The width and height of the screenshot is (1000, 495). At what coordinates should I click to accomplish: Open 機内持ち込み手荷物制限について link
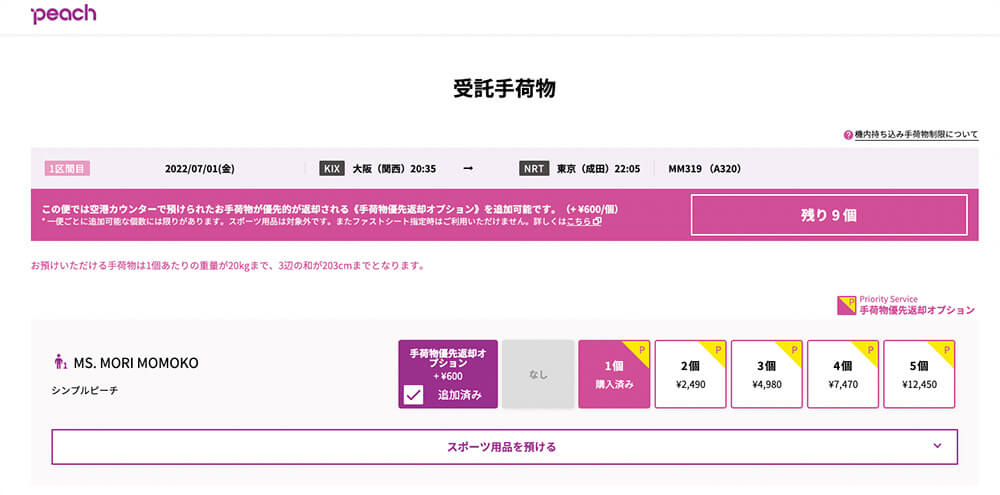[916, 135]
